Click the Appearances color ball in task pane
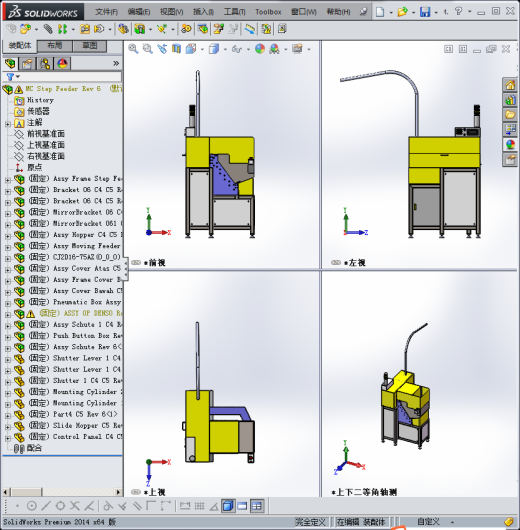 click(x=510, y=145)
